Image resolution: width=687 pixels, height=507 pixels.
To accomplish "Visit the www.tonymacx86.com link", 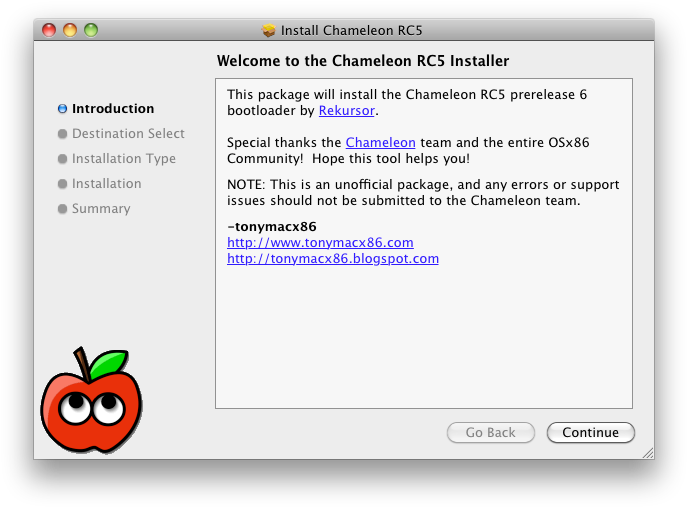I will click(x=320, y=242).
